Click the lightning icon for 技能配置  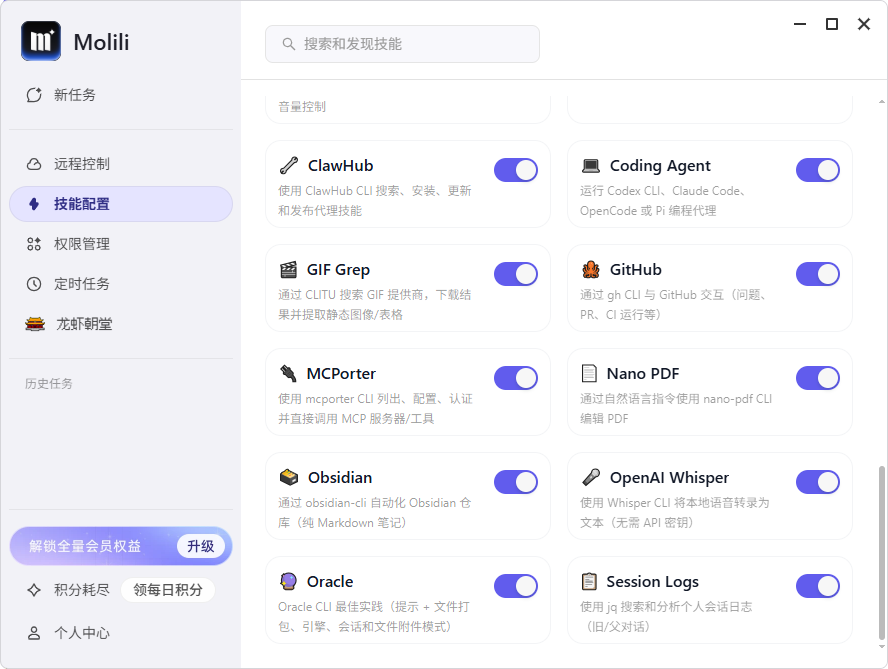pos(34,204)
